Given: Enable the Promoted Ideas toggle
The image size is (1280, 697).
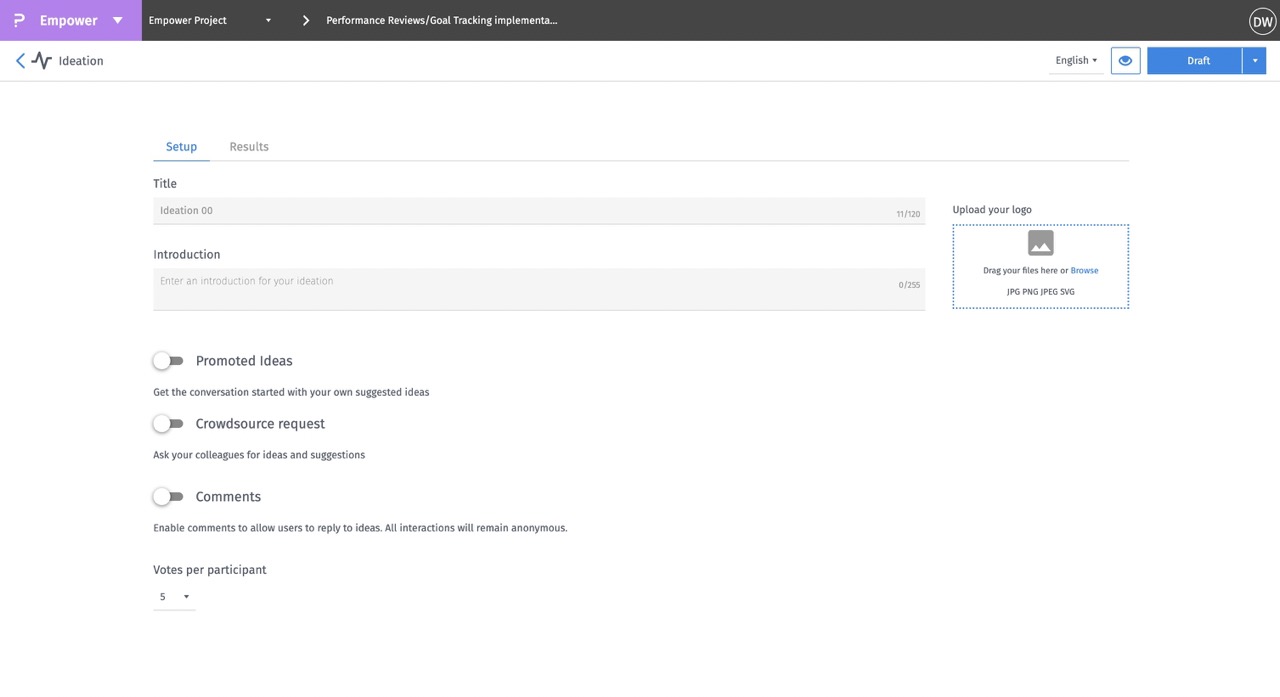Looking at the screenshot, I should click(x=168, y=361).
